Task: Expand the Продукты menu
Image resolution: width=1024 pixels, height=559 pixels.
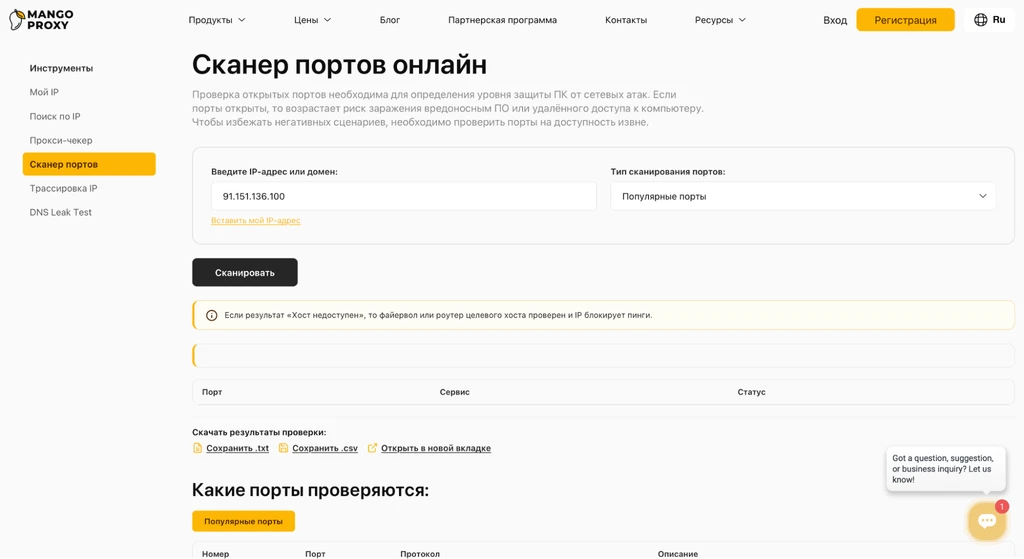Action: [217, 20]
